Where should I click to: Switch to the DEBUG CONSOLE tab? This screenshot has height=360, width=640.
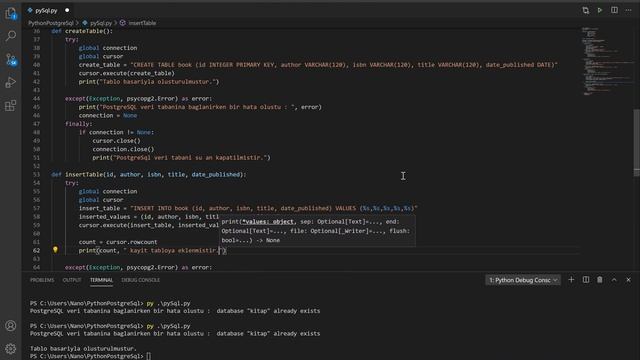(140, 280)
